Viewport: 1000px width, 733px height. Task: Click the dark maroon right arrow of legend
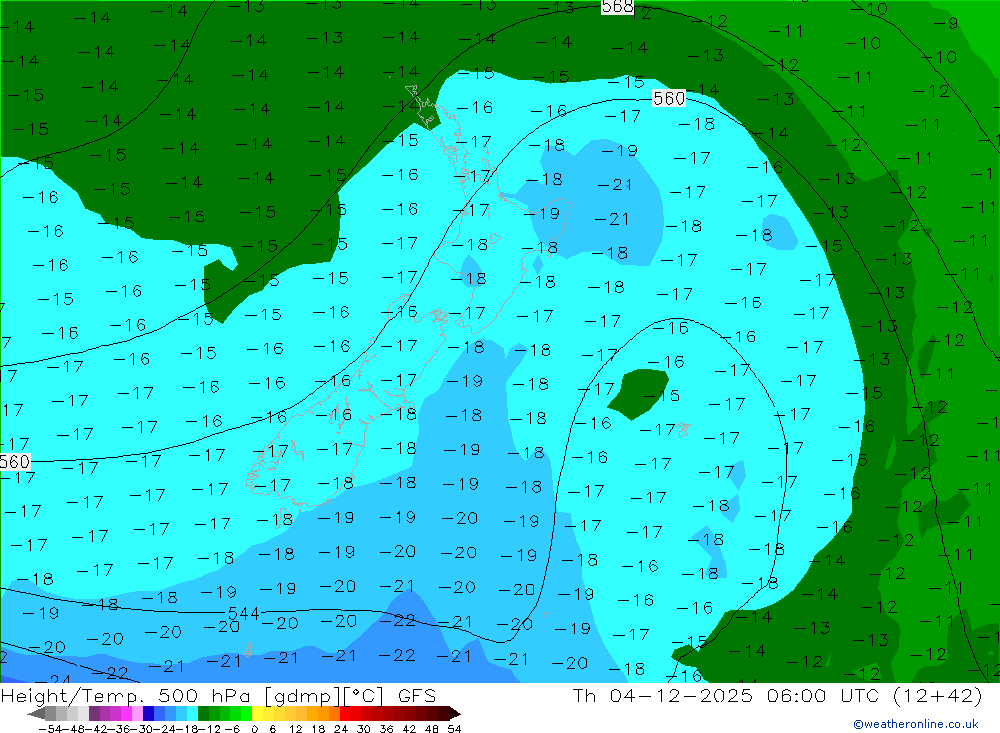(454, 713)
